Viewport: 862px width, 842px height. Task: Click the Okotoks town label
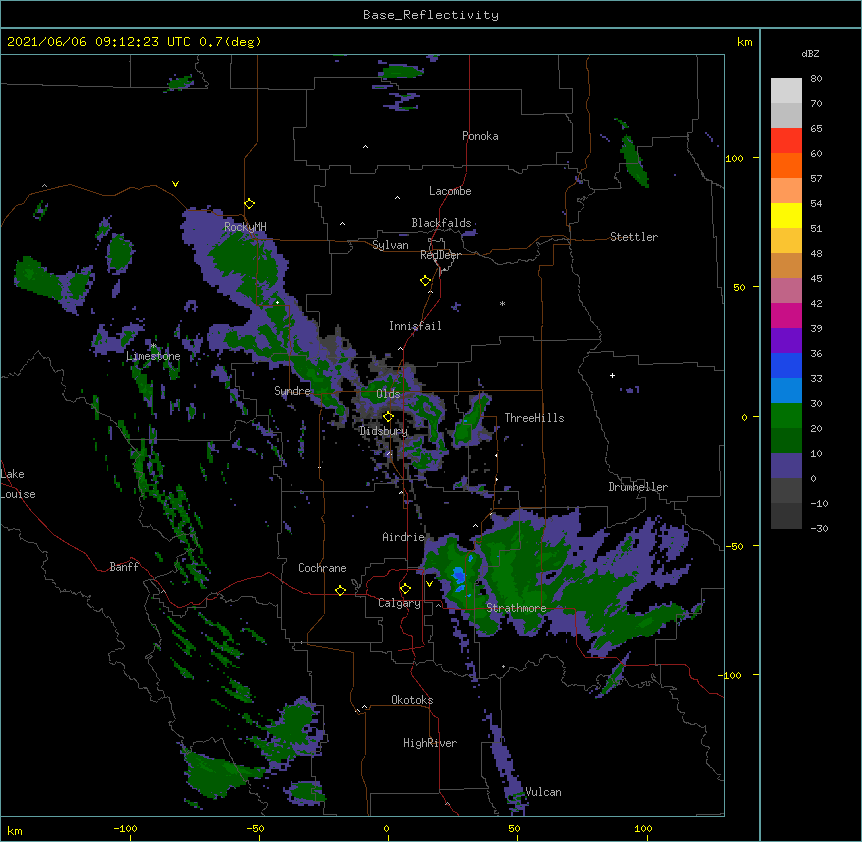[412, 700]
